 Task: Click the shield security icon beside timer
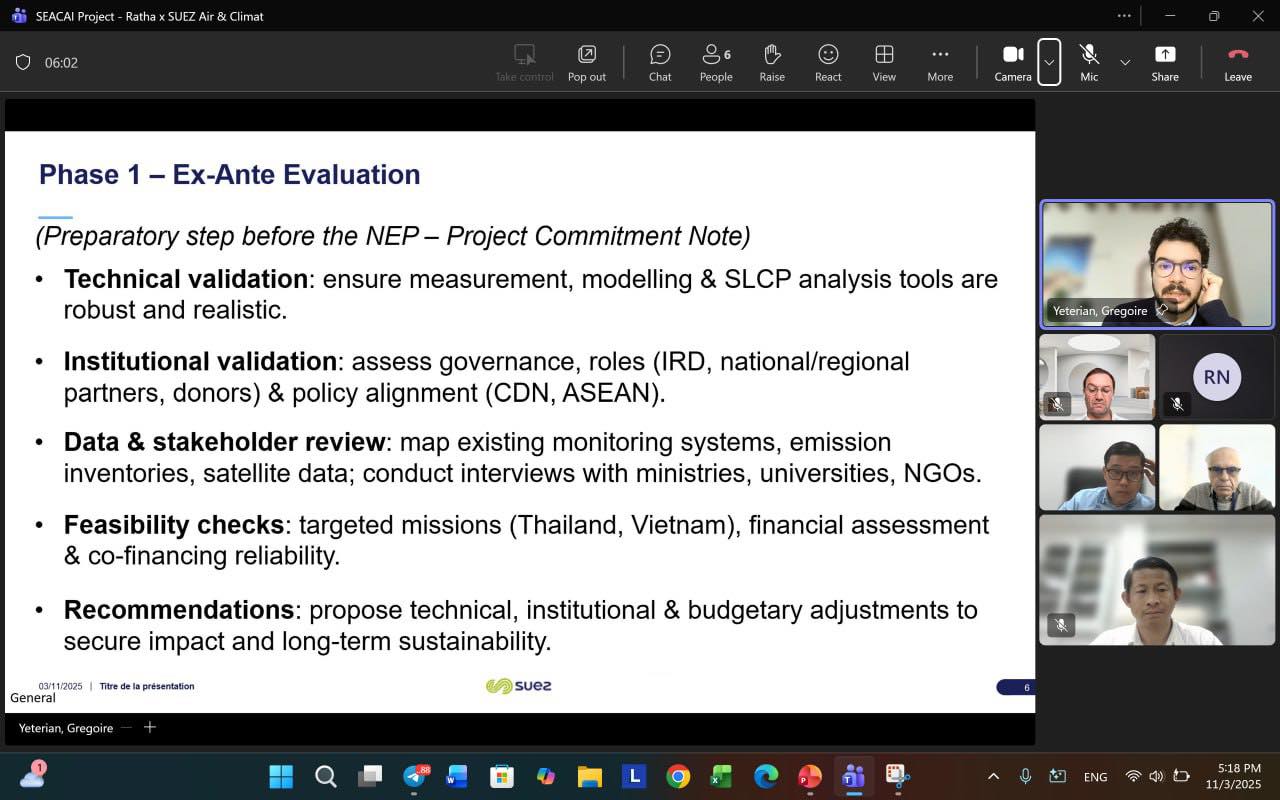(23, 62)
